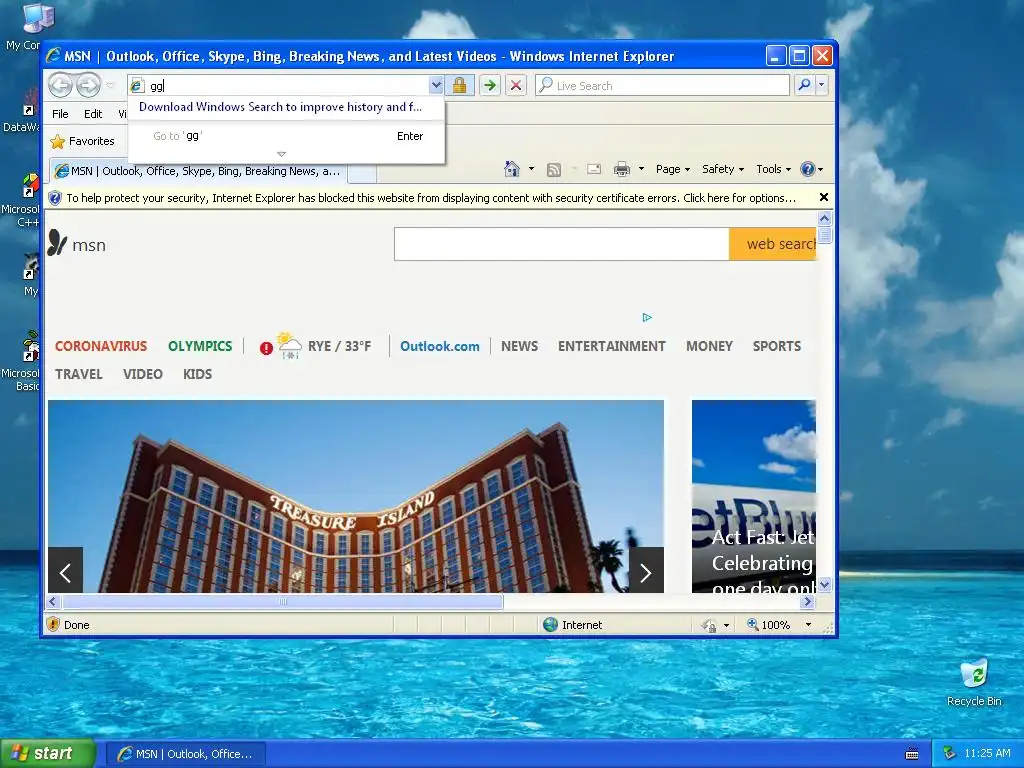Click the Print icon

(622, 169)
